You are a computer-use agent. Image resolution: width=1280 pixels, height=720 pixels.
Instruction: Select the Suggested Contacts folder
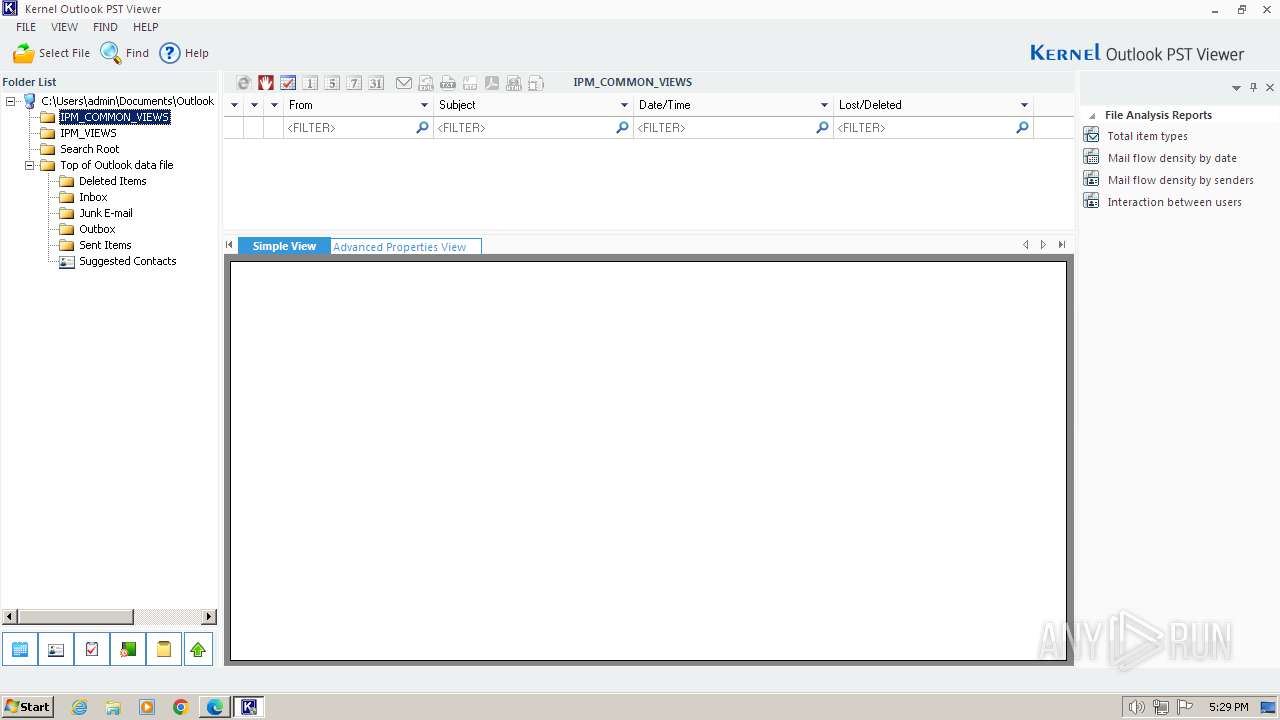pyautogui.click(x=128, y=261)
